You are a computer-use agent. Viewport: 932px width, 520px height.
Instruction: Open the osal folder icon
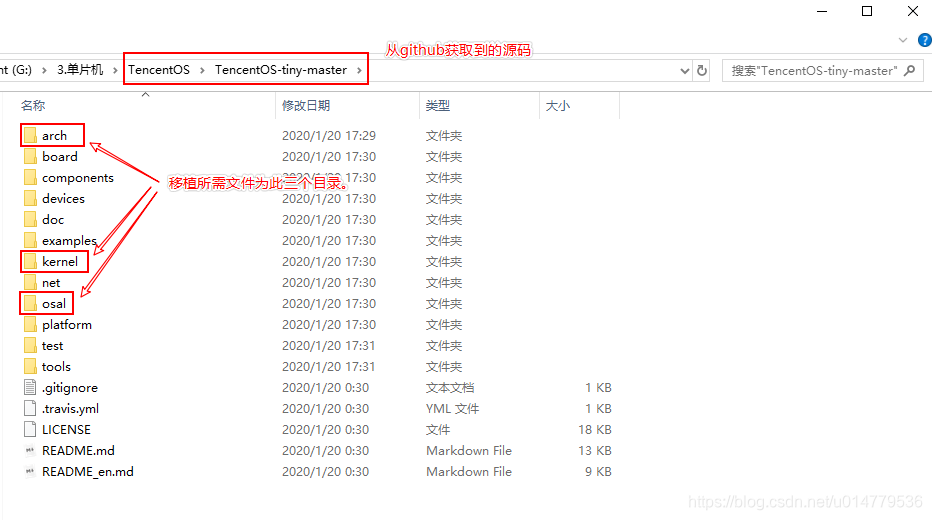(x=30, y=304)
